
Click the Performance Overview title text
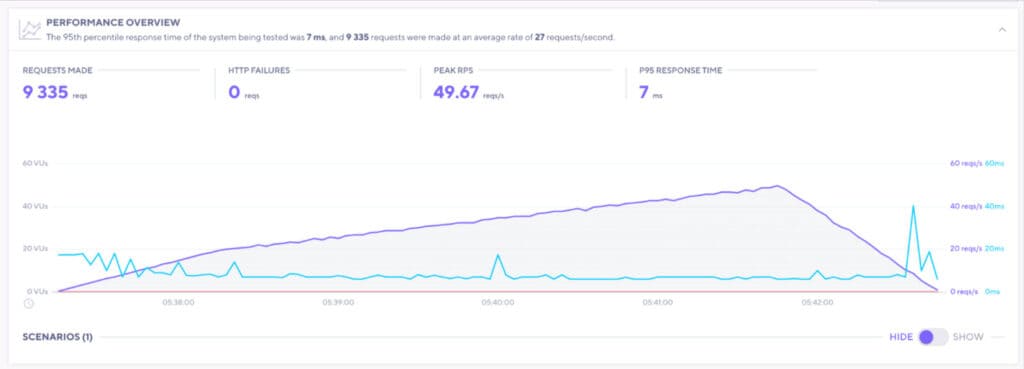(113, 23)
